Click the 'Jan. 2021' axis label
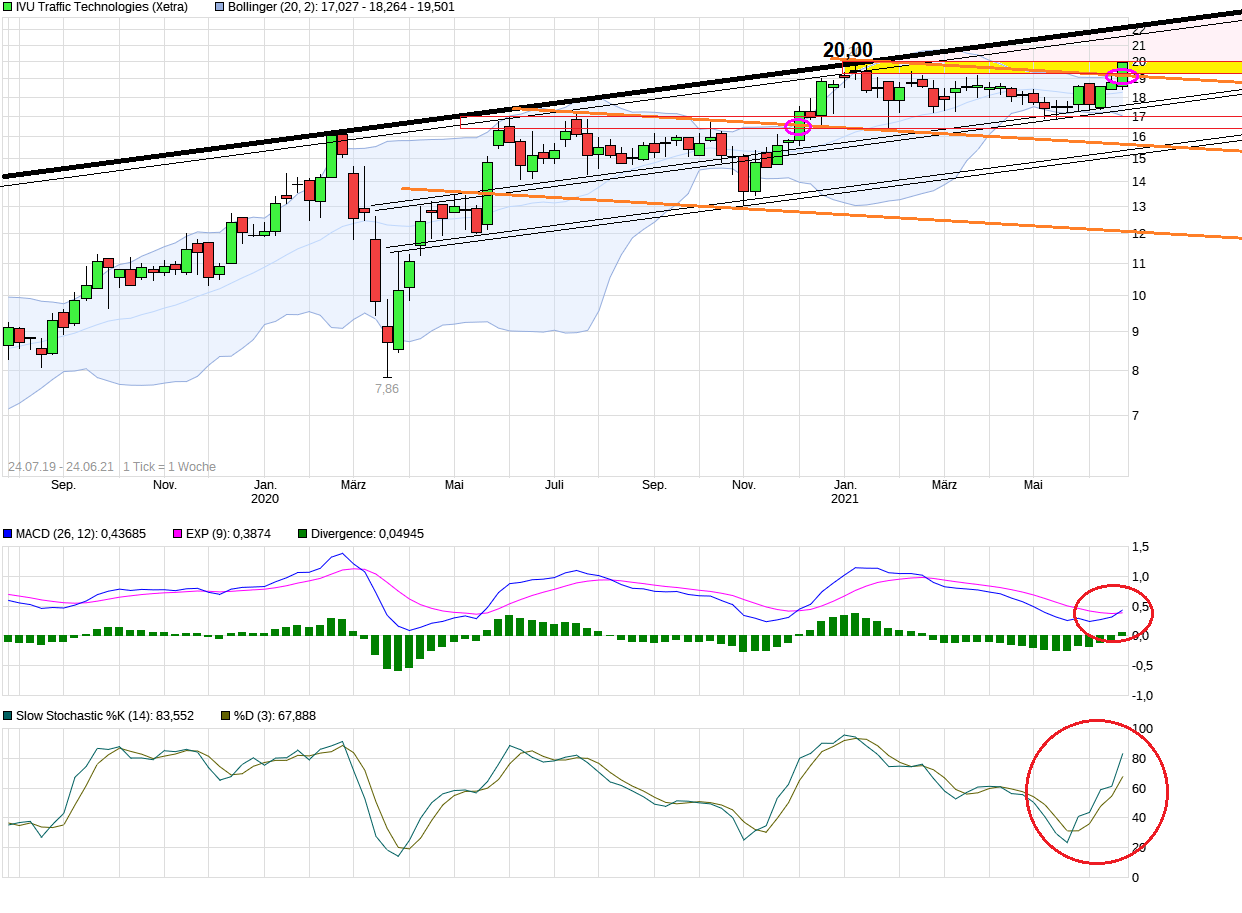 click(845, 491)
